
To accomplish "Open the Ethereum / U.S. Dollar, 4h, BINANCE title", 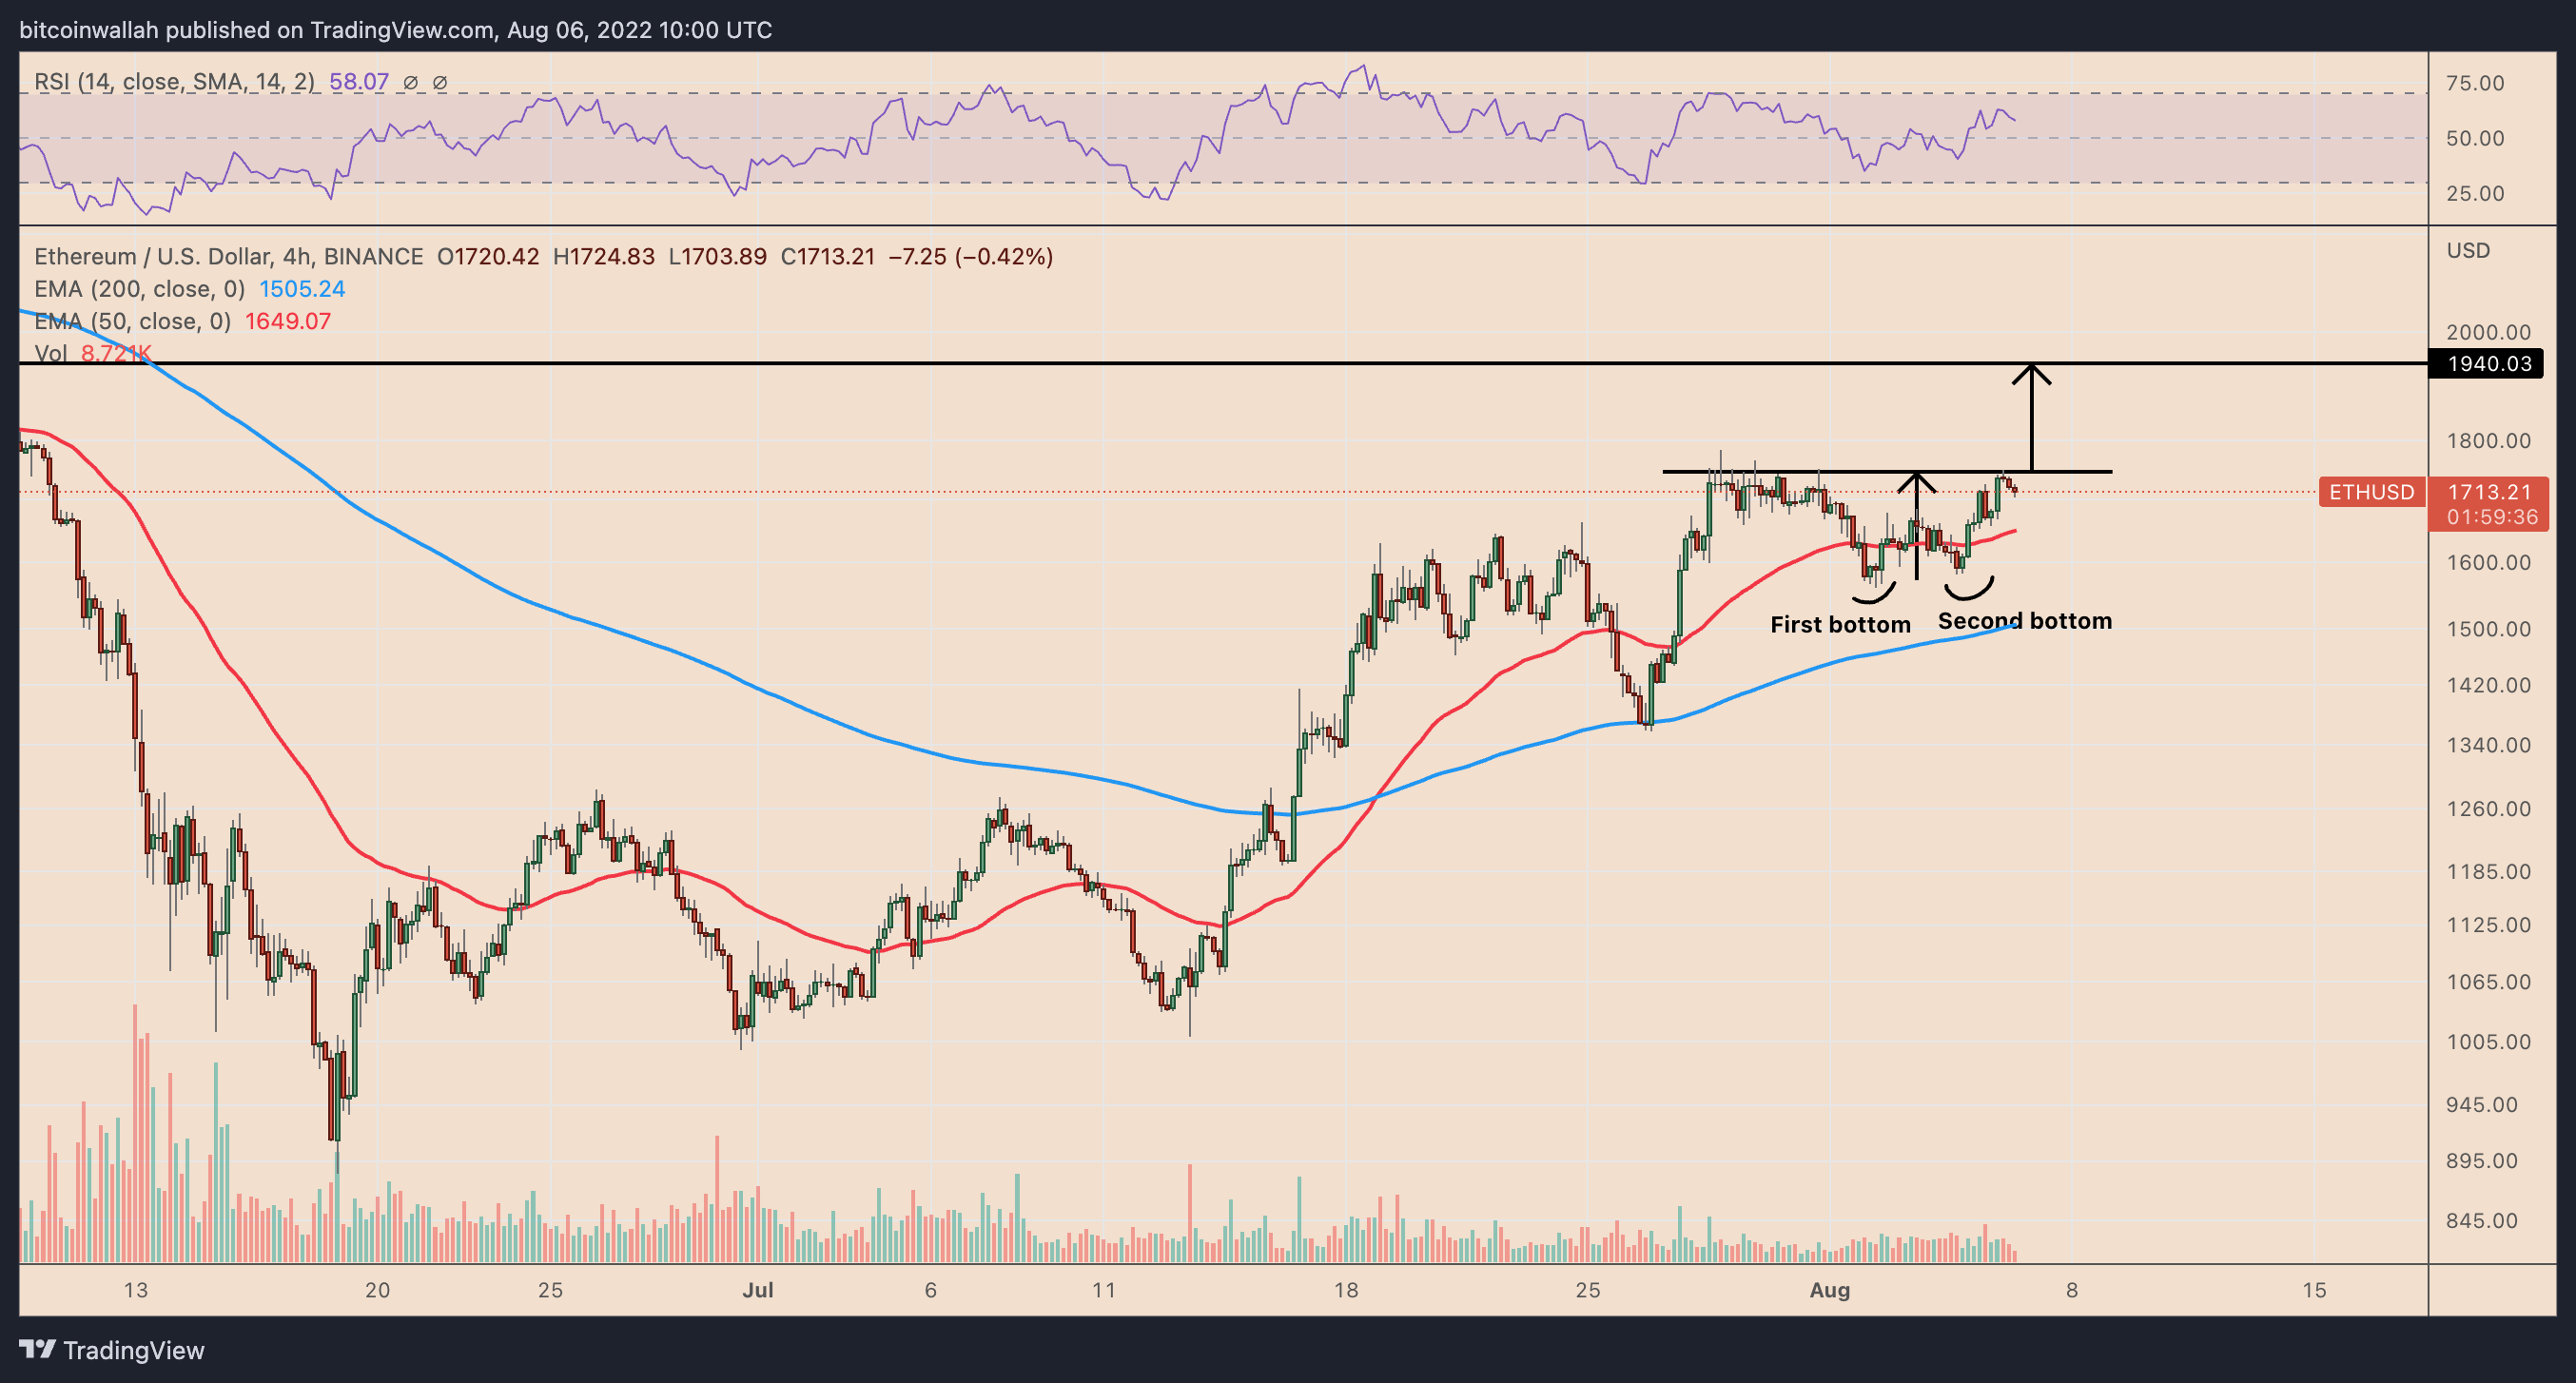I will coord(229,257).
